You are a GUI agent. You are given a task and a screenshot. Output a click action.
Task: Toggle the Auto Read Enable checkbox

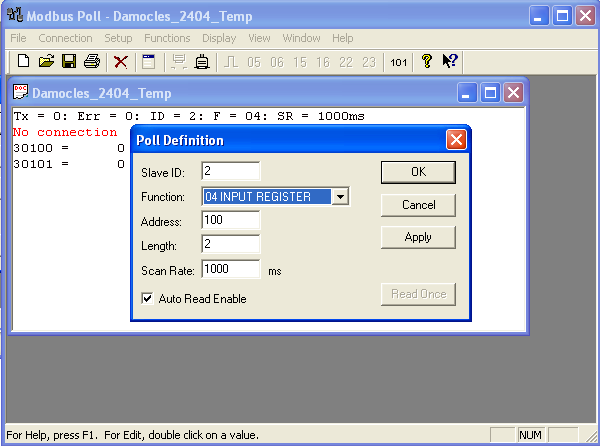(x=147, y=298)
